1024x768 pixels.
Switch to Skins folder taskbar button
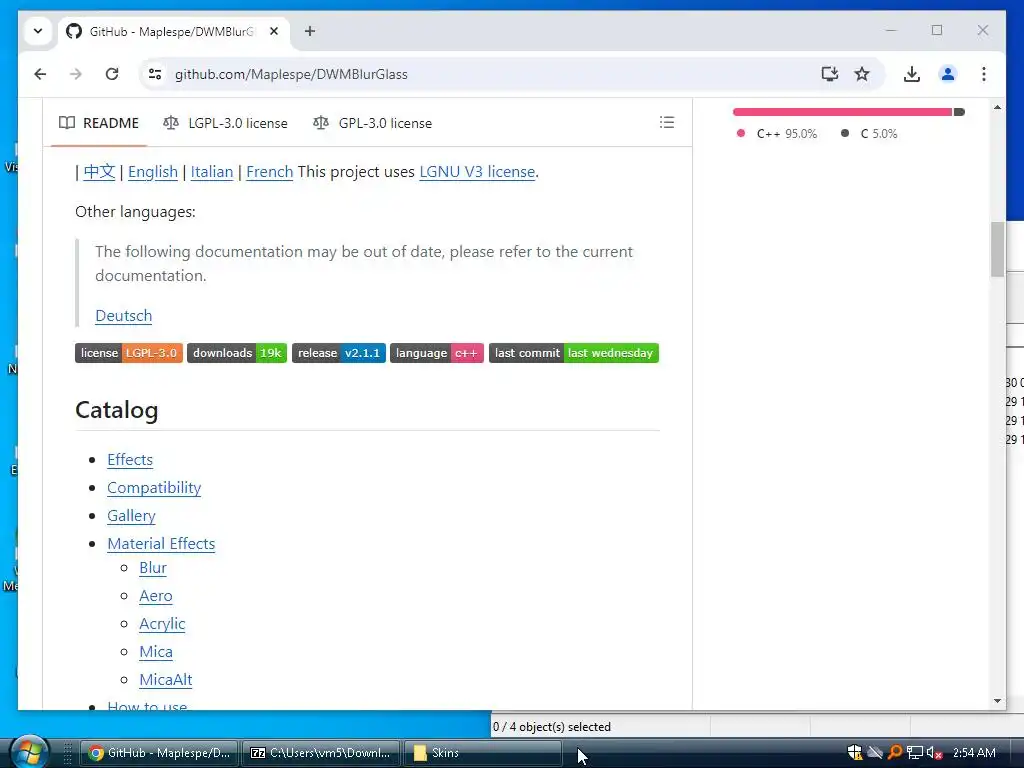pos(483,753)
